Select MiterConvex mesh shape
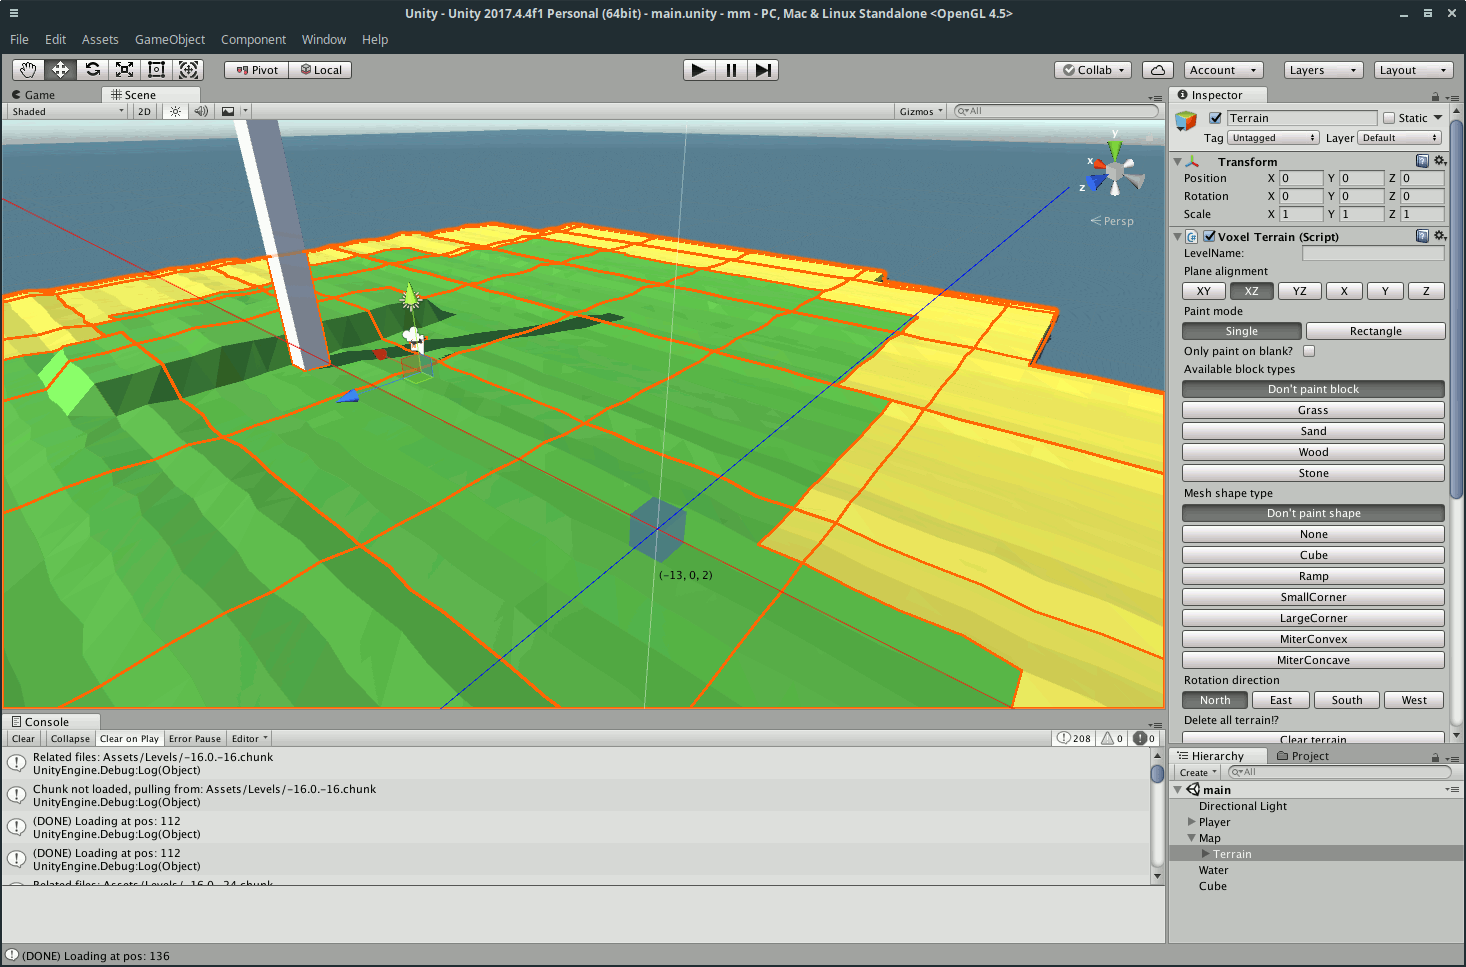This screenshot has width=1466, height=967. pos(1313,639)
